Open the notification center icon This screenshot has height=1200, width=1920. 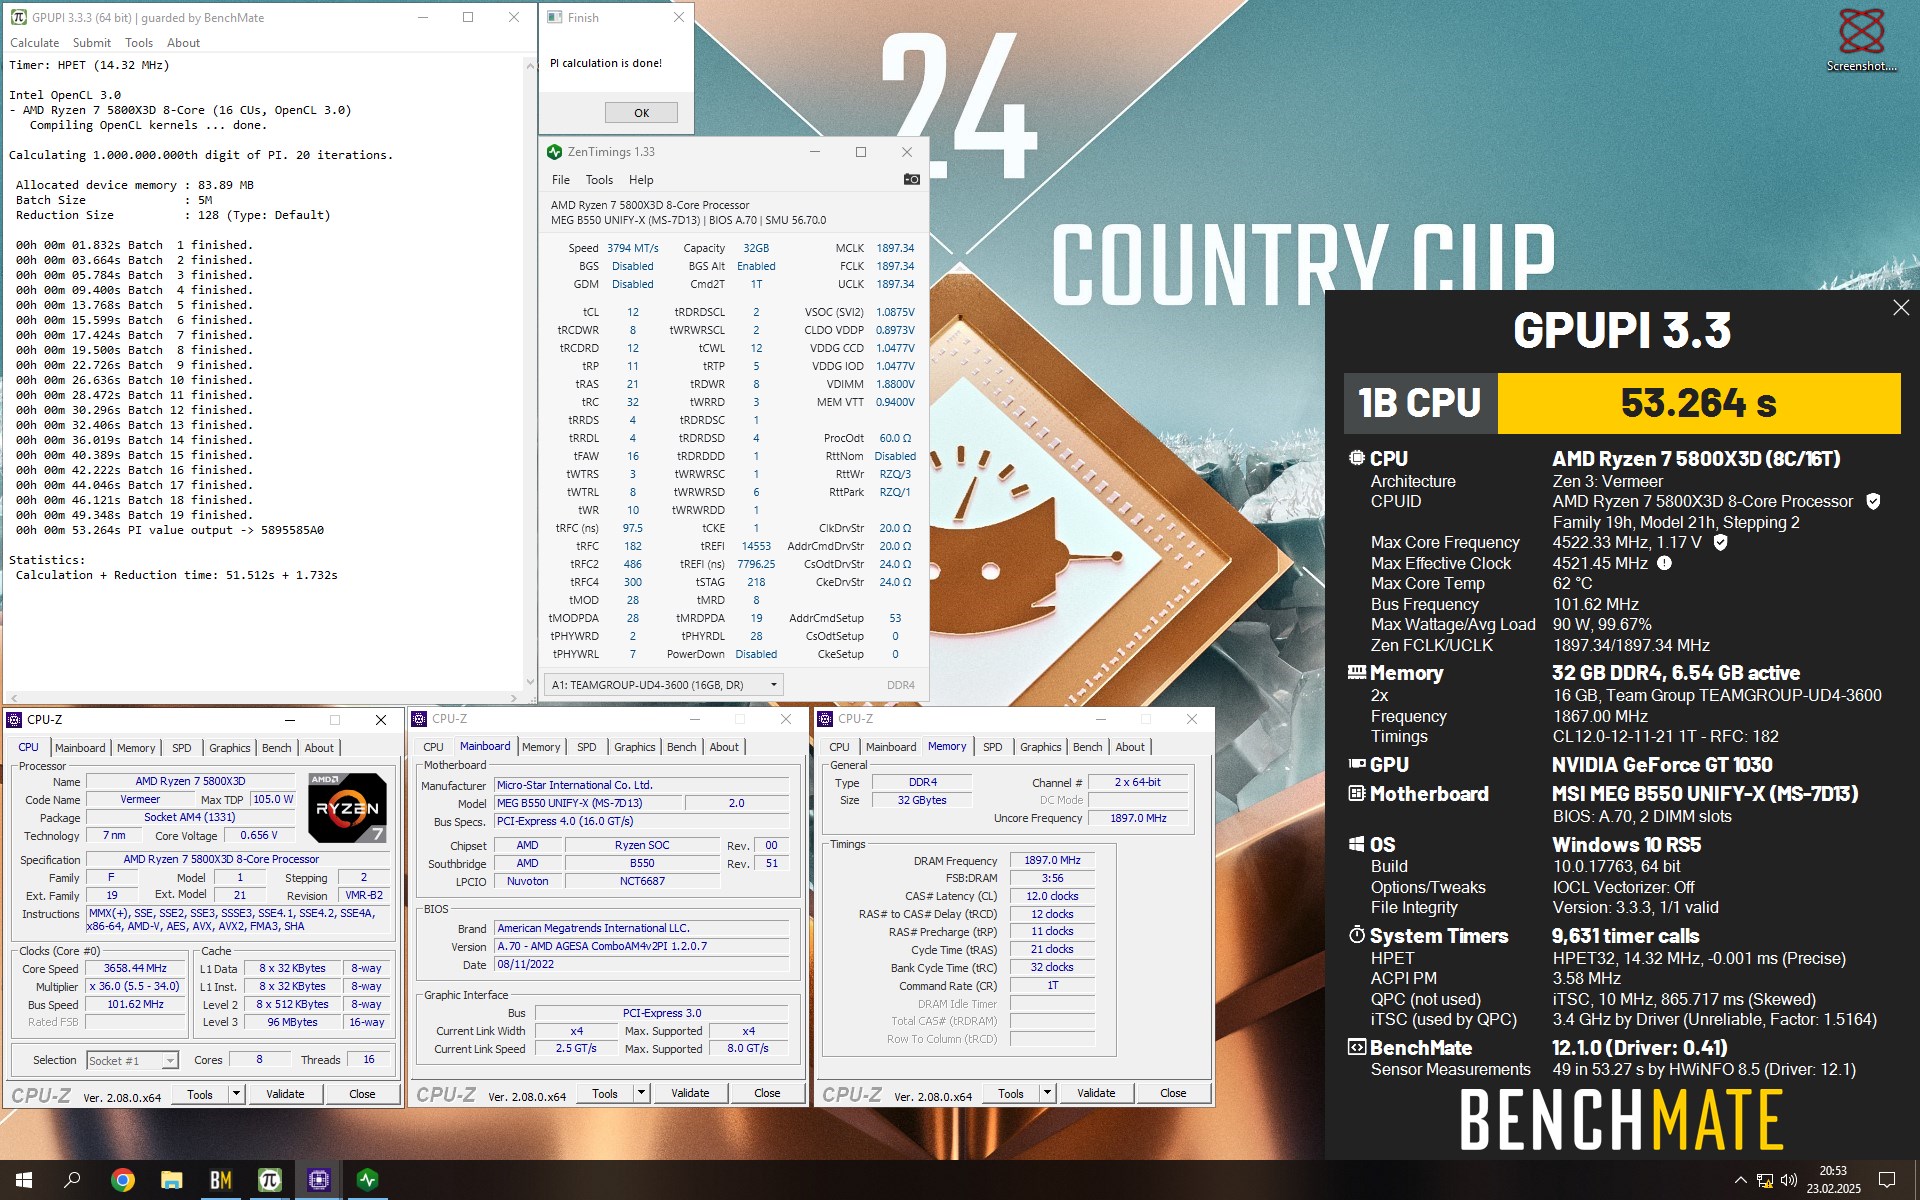(x=1887, y=1180)
